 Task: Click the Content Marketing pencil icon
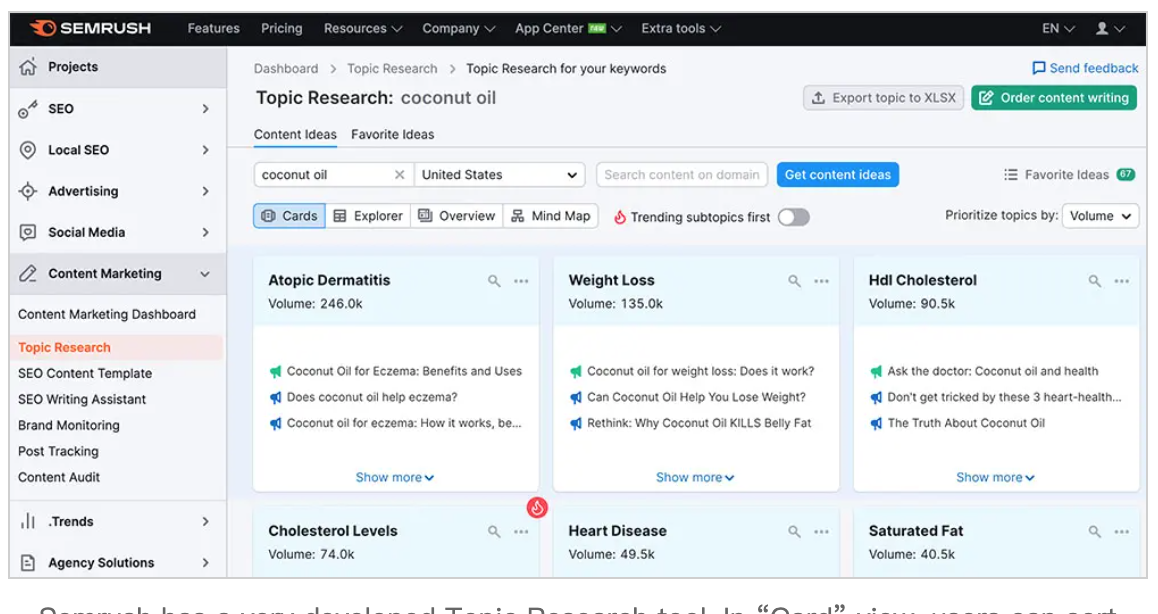pos(27,273)
